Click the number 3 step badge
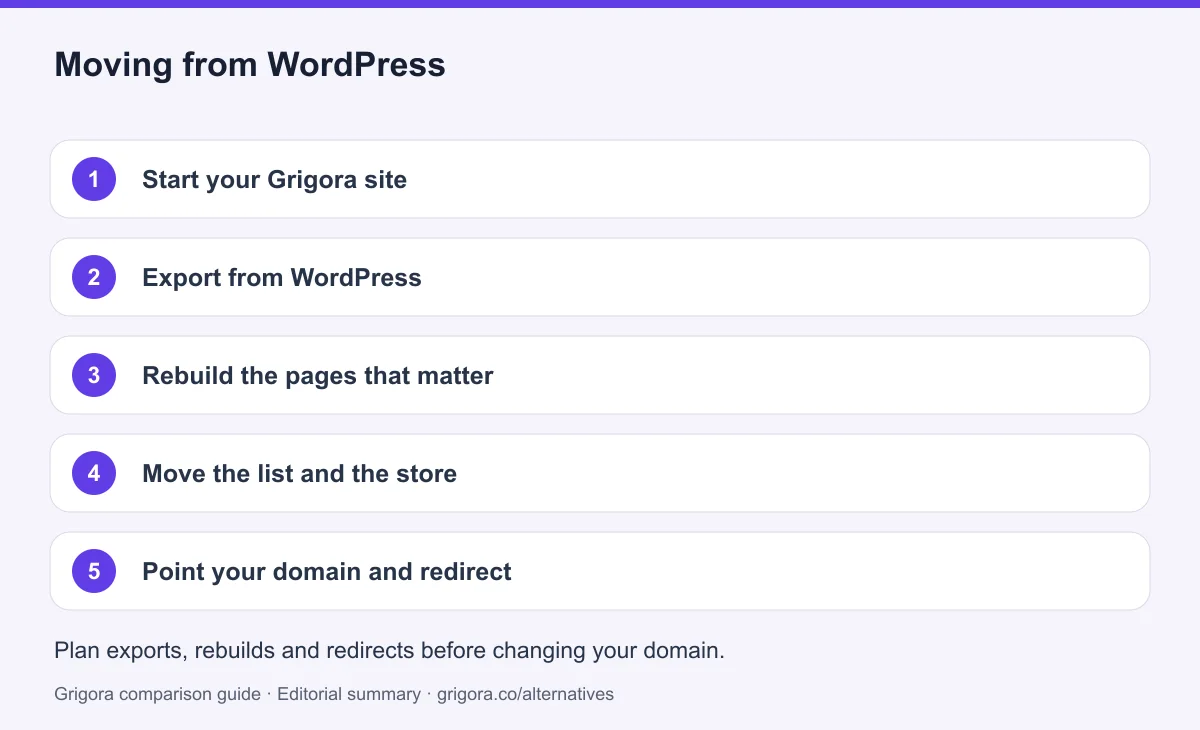The image size is (1200, 730). (x=94, y=375)
